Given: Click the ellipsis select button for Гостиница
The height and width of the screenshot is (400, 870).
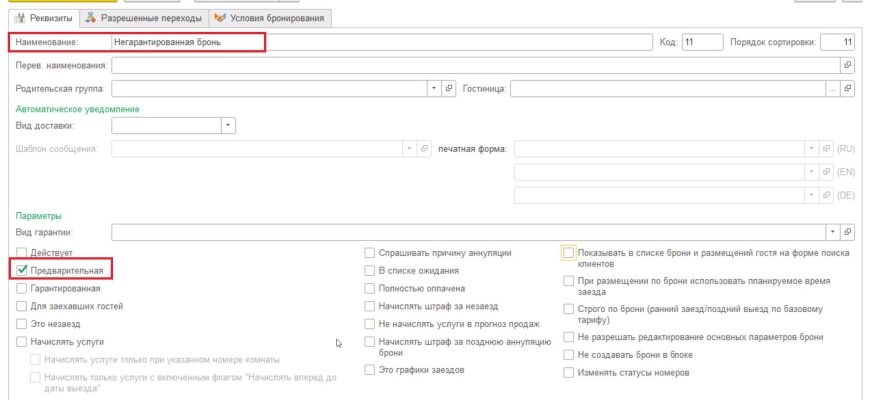Looking at the screenshot, I should [x=832, y=89].
